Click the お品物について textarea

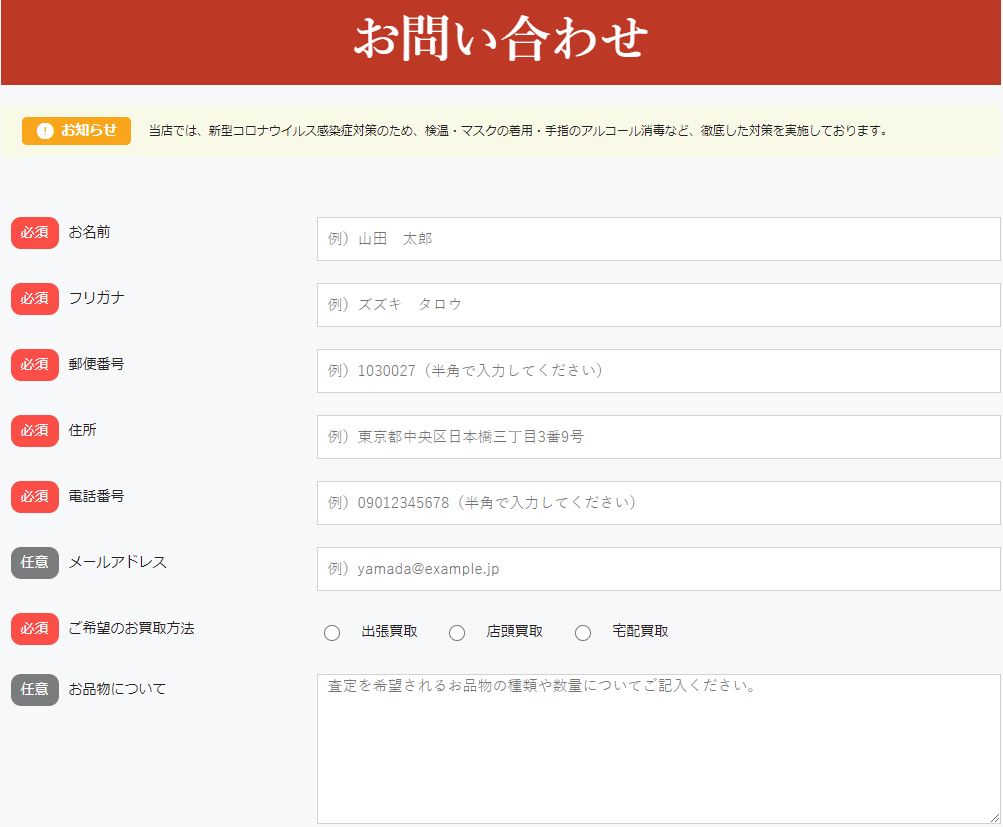click(x=658, y=749)
